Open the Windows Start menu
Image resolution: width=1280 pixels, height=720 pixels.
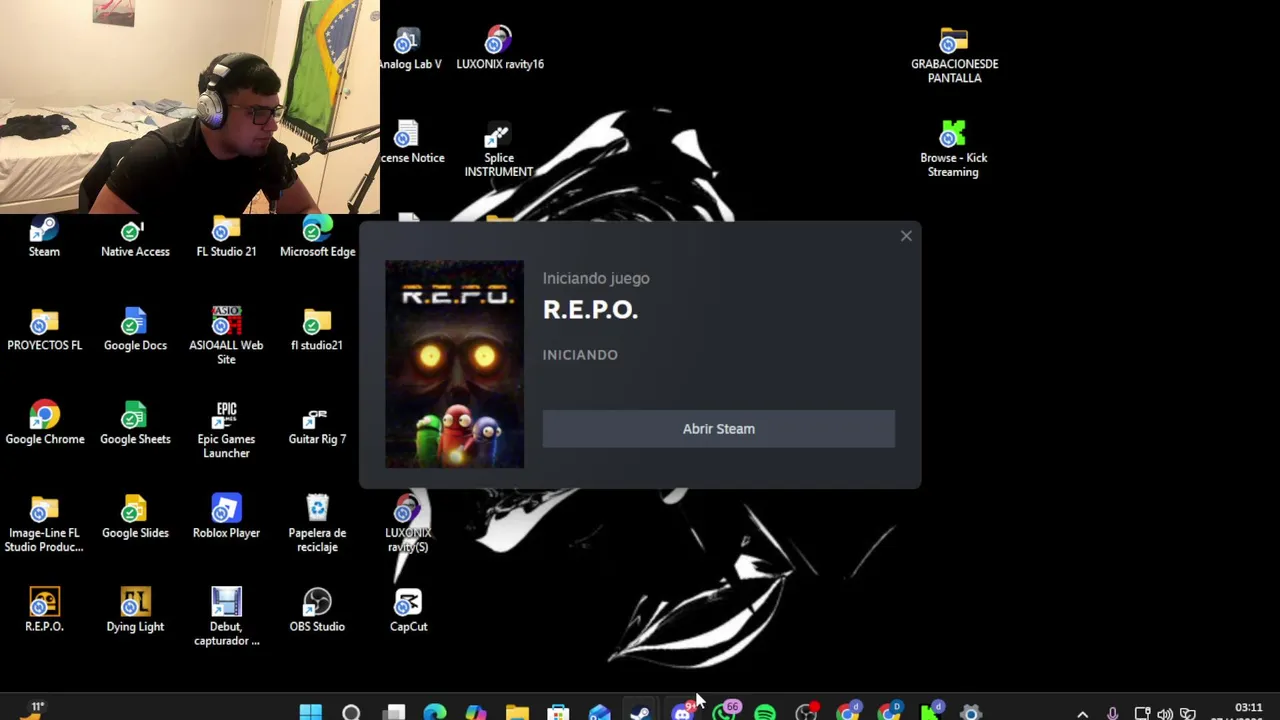pos(310,713)
